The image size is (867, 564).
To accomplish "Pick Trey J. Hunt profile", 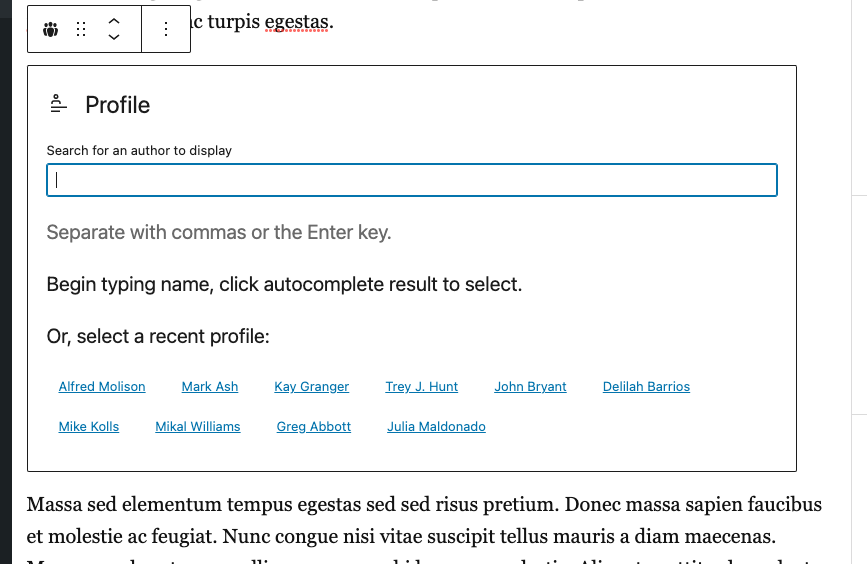I will [x=421, y=387].
